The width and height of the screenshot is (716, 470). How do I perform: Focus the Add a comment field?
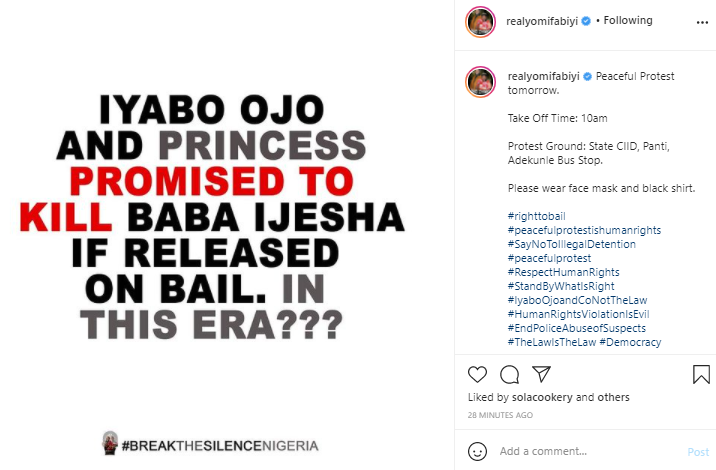pyautogui.click(x=585, y=451)
